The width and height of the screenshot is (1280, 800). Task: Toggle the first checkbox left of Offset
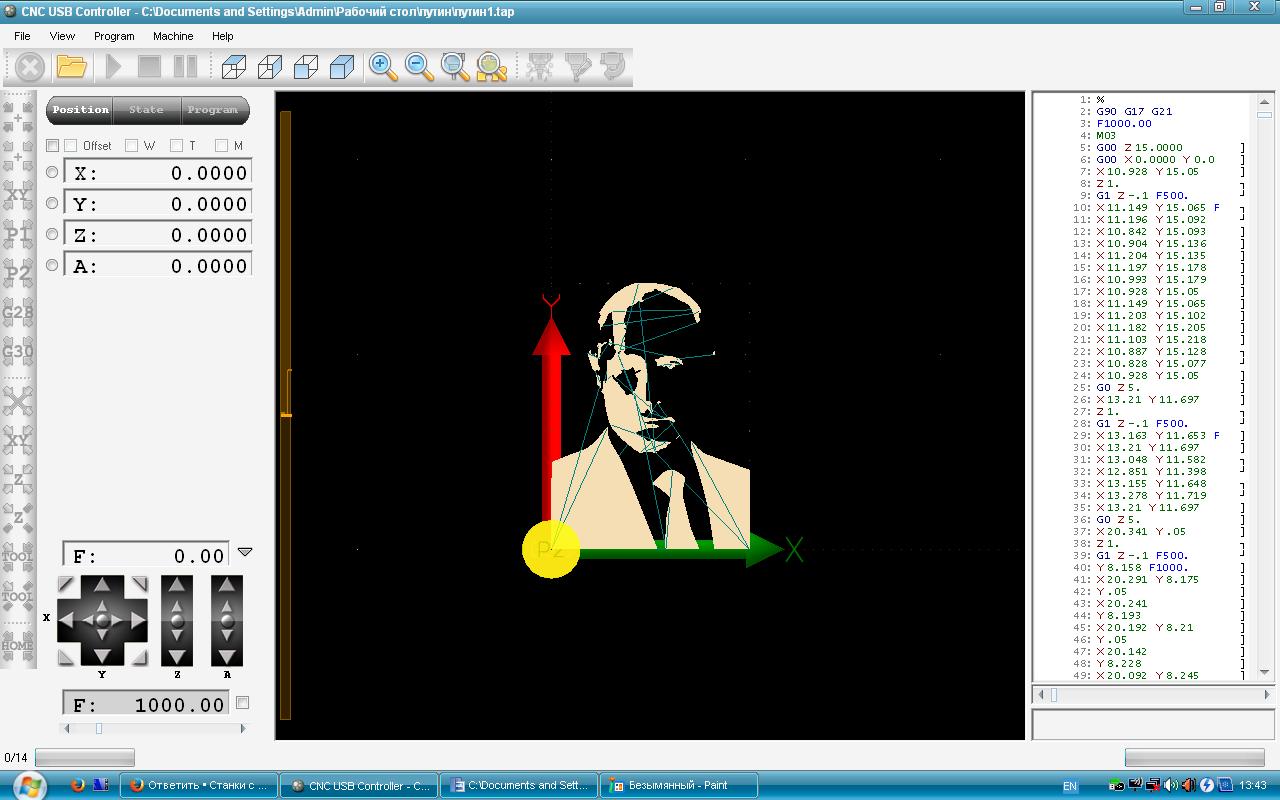(53, 146)
